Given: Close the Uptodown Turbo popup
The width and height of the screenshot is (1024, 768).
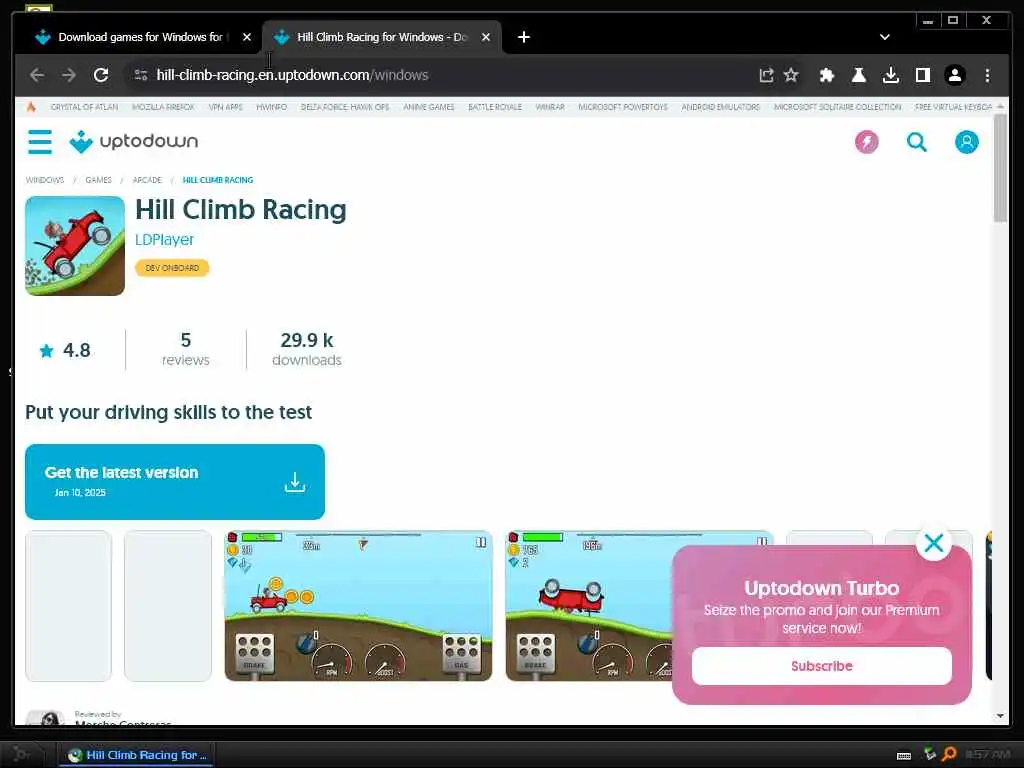Looking at the screenshot, I should [x=934, y=543].
